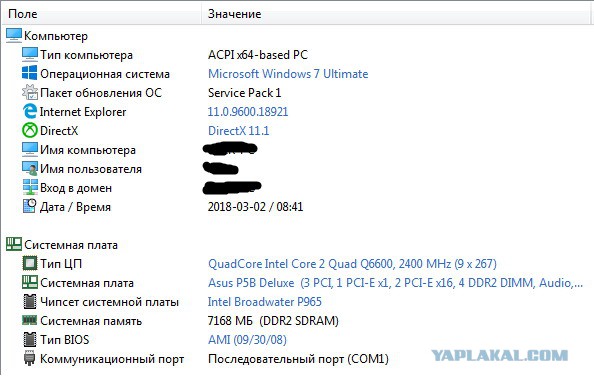This screenshot has width=594, height=385.
Task: Click the CPU icon beside Тип ЦП
Action: pyautogui.click(x=30, y=263)
